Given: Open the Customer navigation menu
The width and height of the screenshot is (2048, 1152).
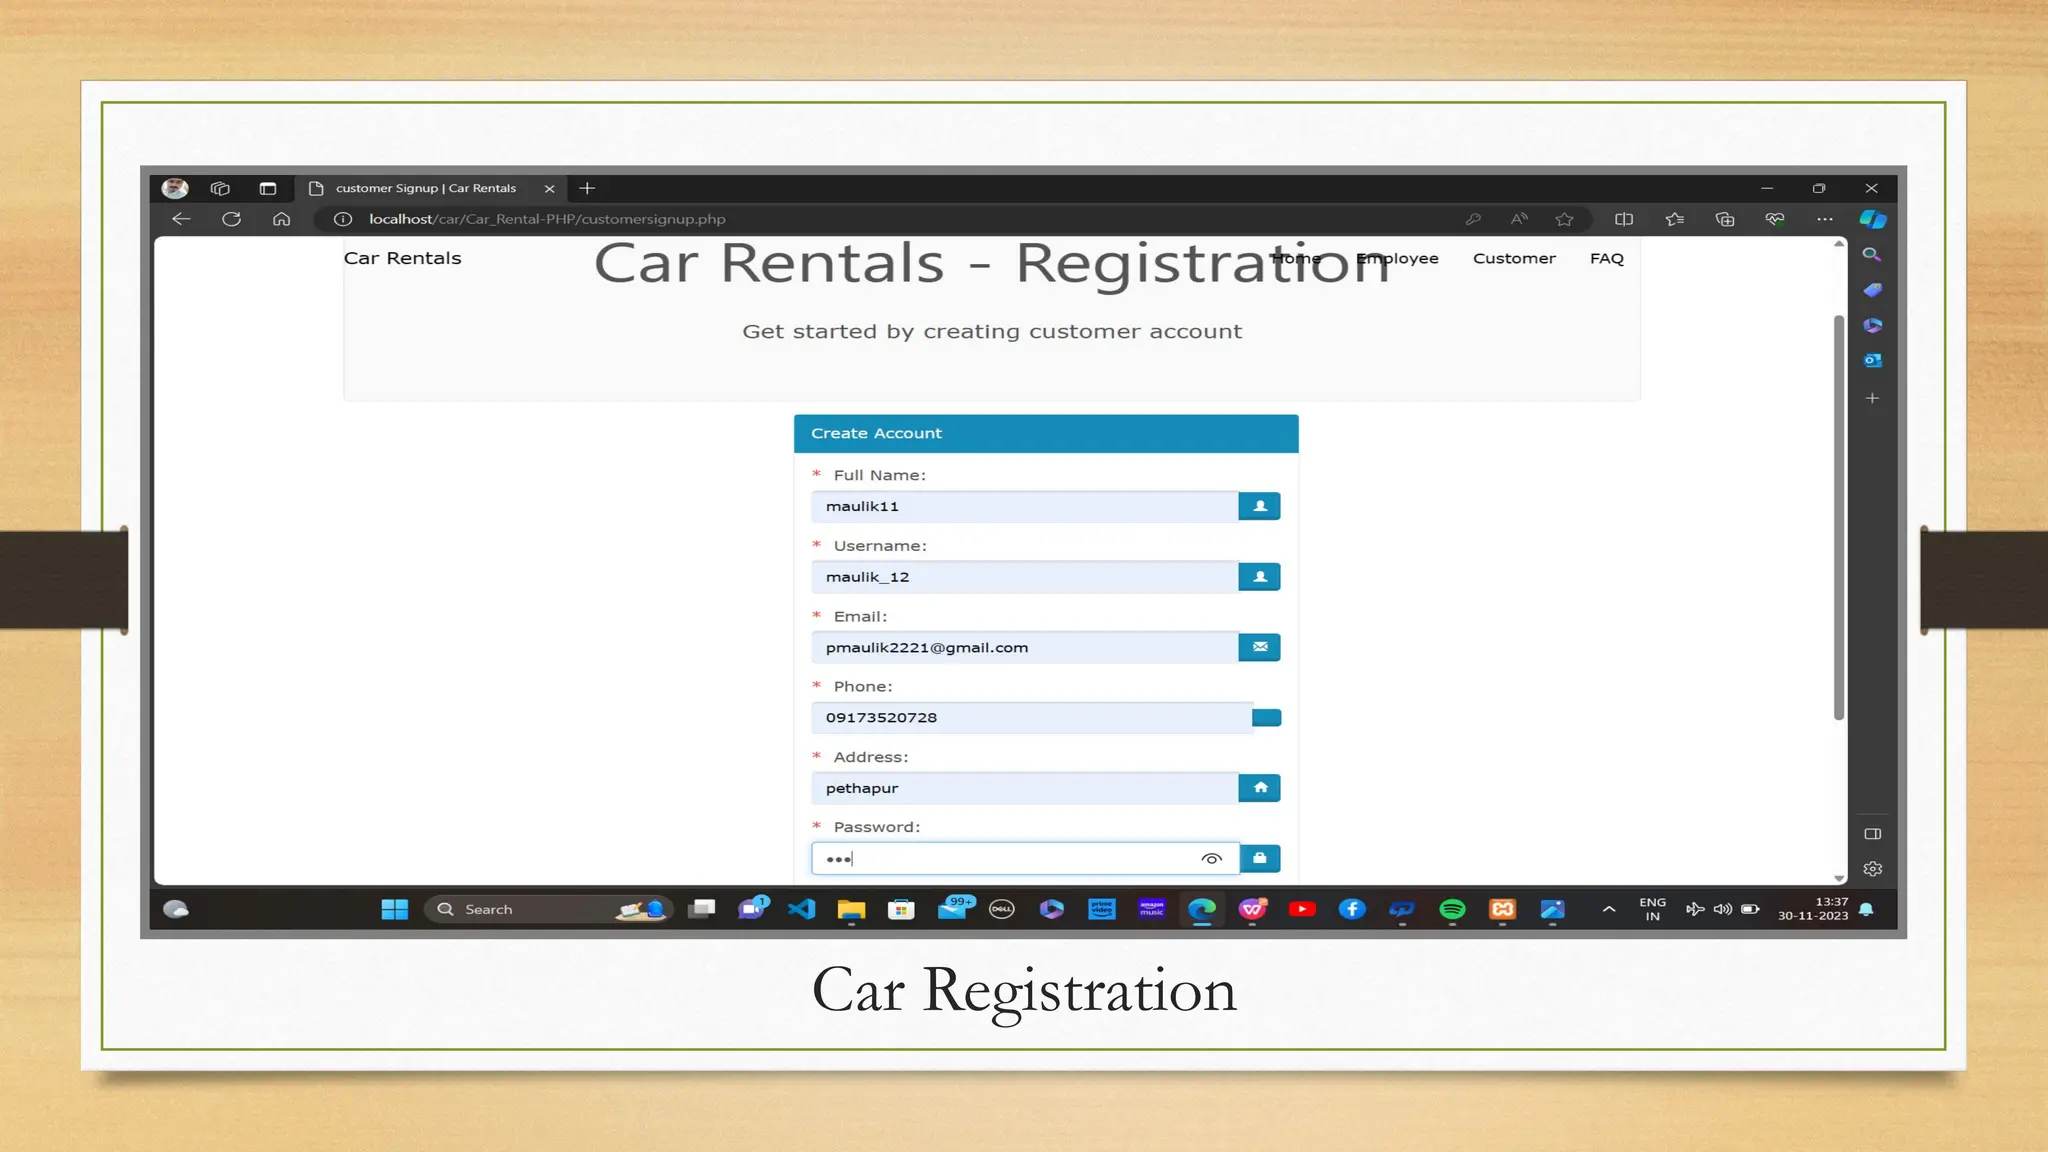Looking at the screenshot, I should point(1514,258).
